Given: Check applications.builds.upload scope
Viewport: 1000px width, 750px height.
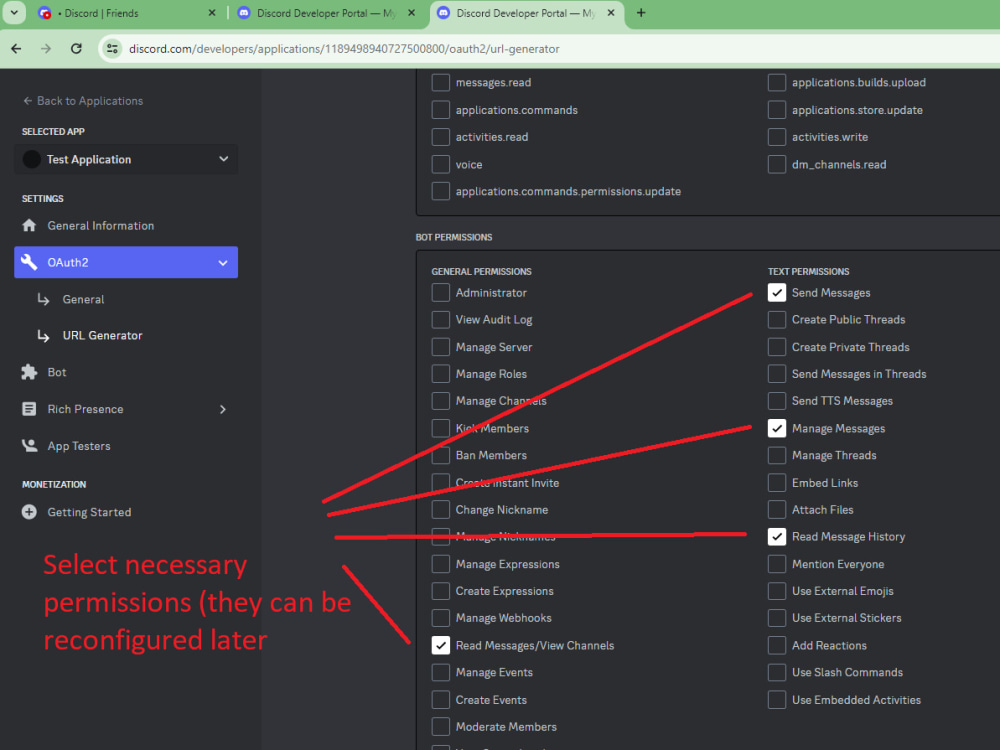Looking at the screenshot, I should (x=777, y=83).
